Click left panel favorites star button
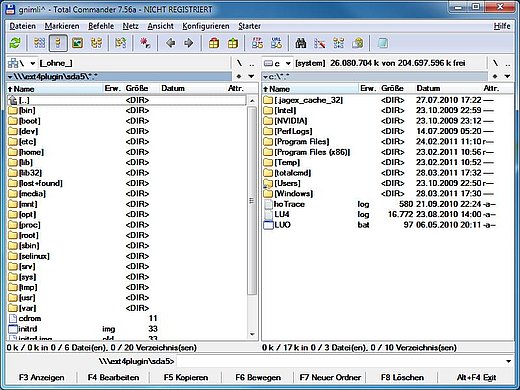520x390 pixels. tap(239, 76)
